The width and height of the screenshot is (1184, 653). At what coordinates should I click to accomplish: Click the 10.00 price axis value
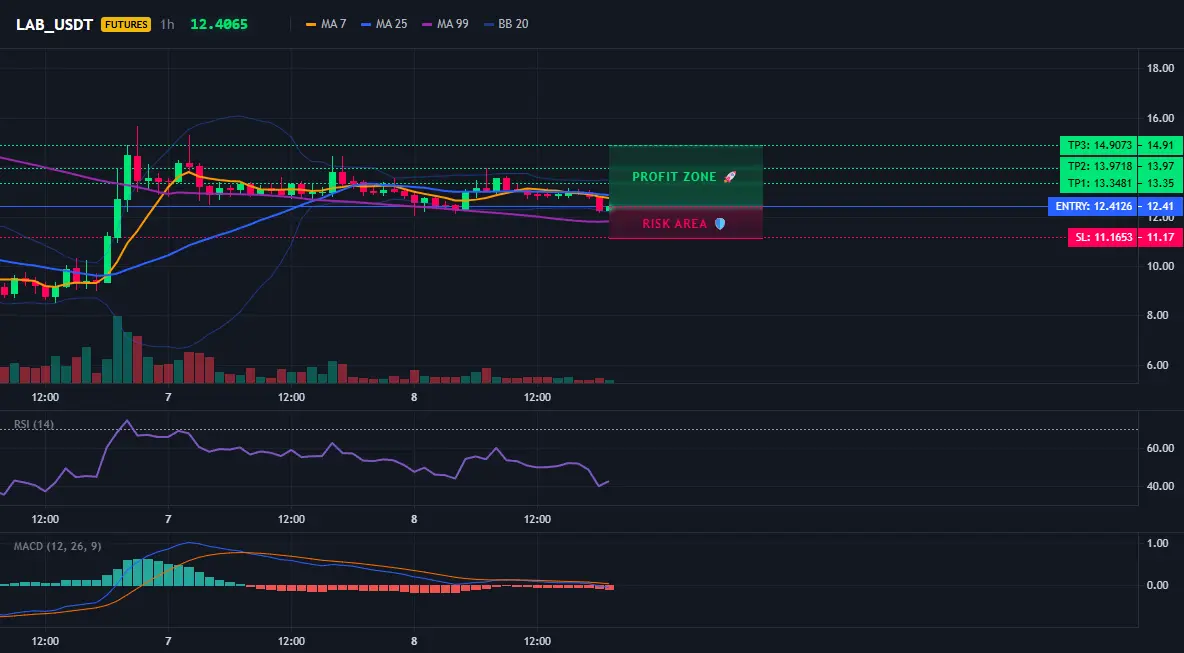1161,266
